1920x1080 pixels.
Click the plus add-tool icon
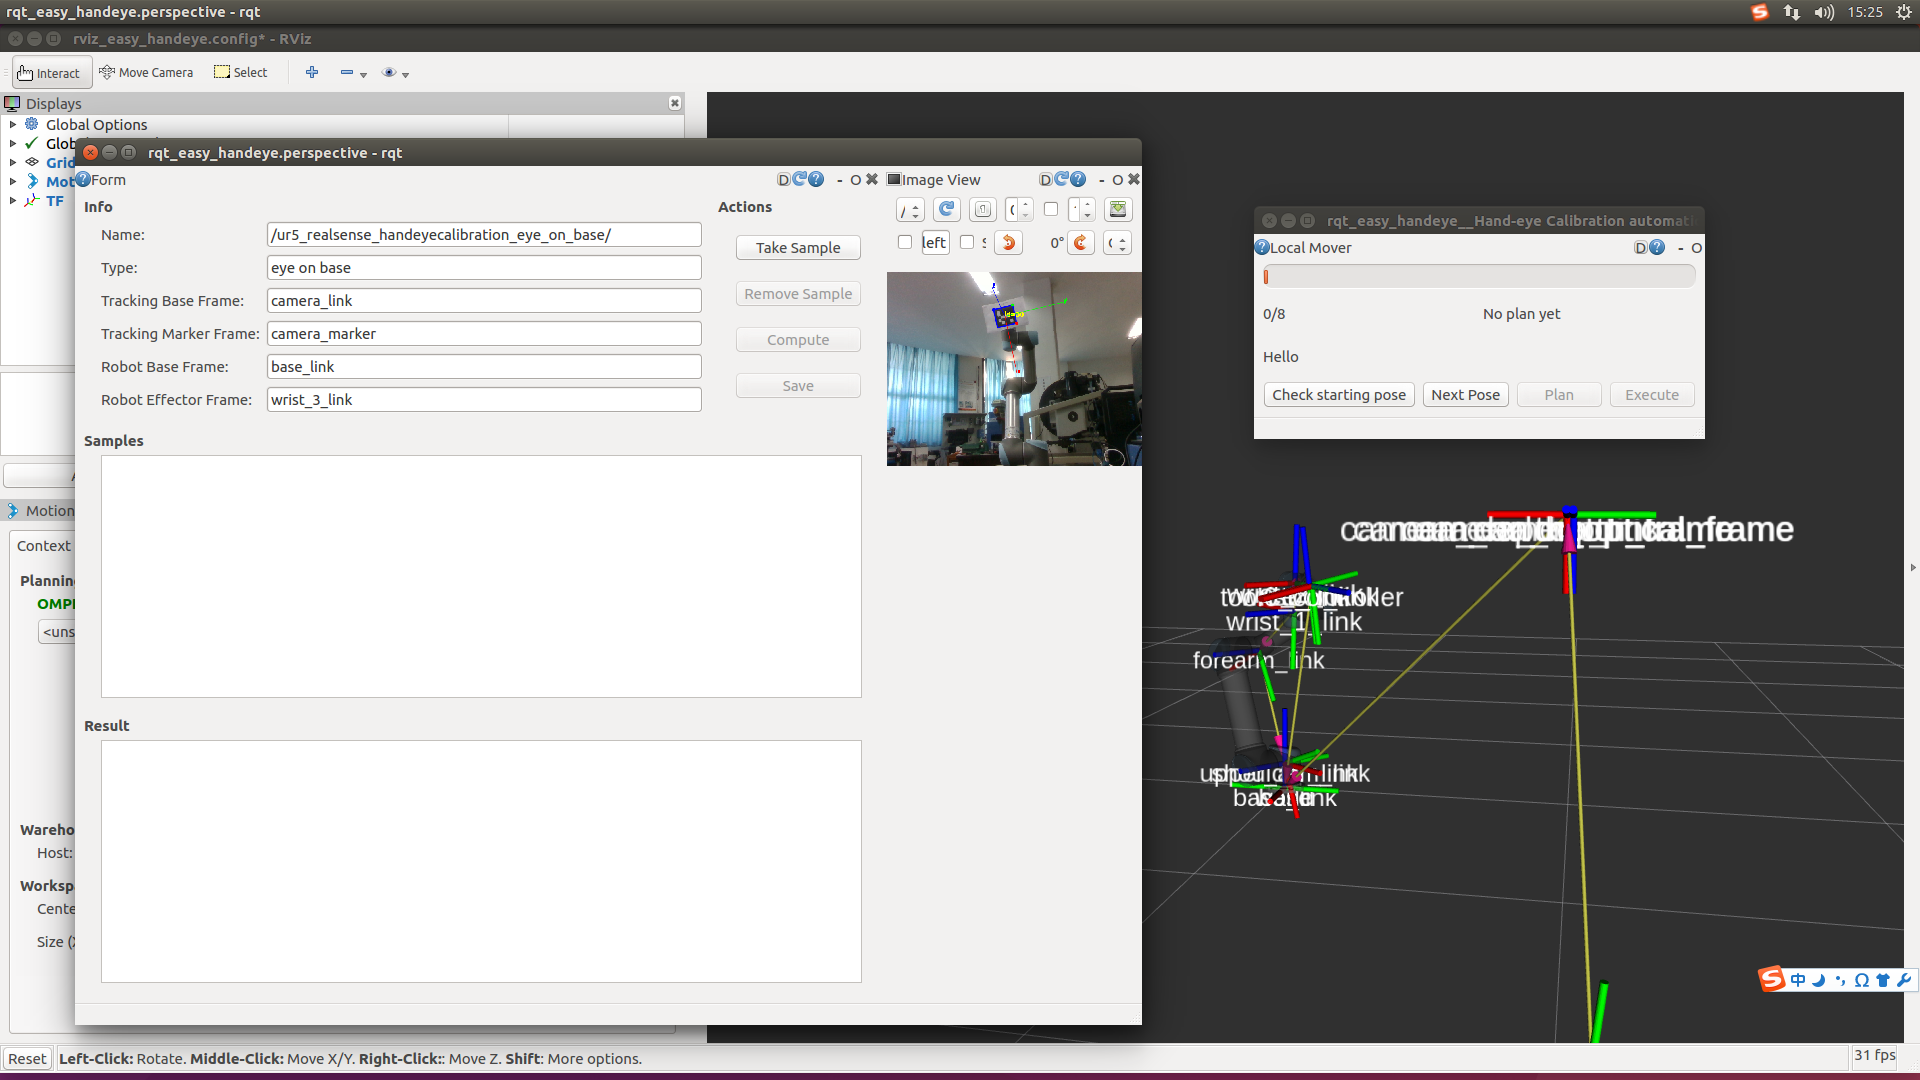312,73
